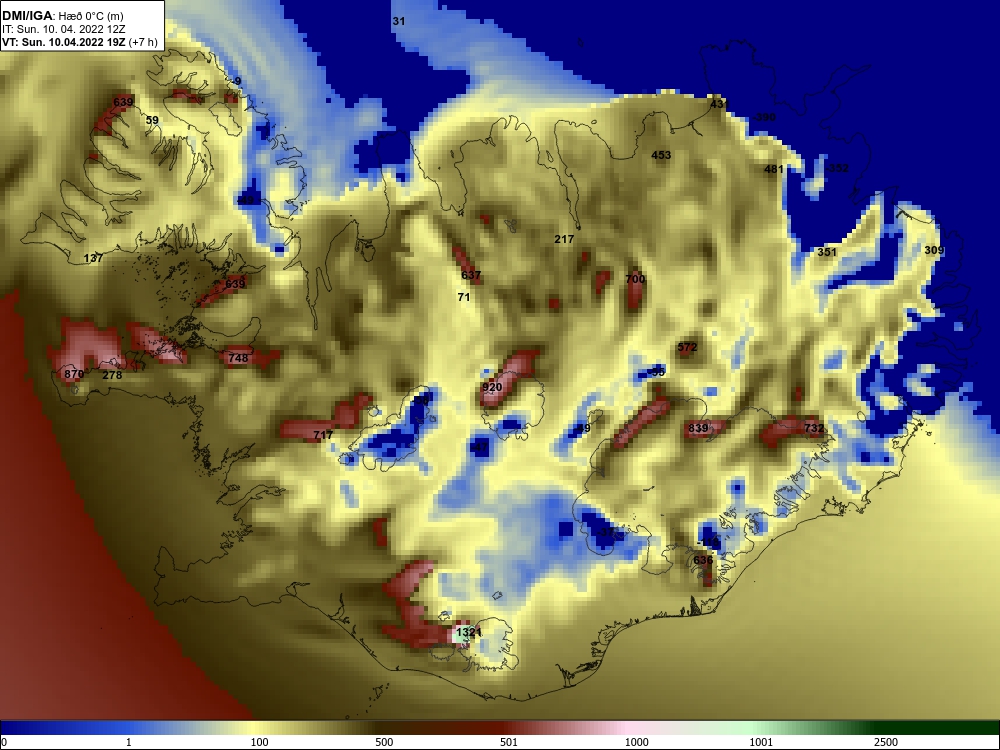Screen dimensions: 1000x750
Task: Select the map value 572
Action: click(687, 348)
